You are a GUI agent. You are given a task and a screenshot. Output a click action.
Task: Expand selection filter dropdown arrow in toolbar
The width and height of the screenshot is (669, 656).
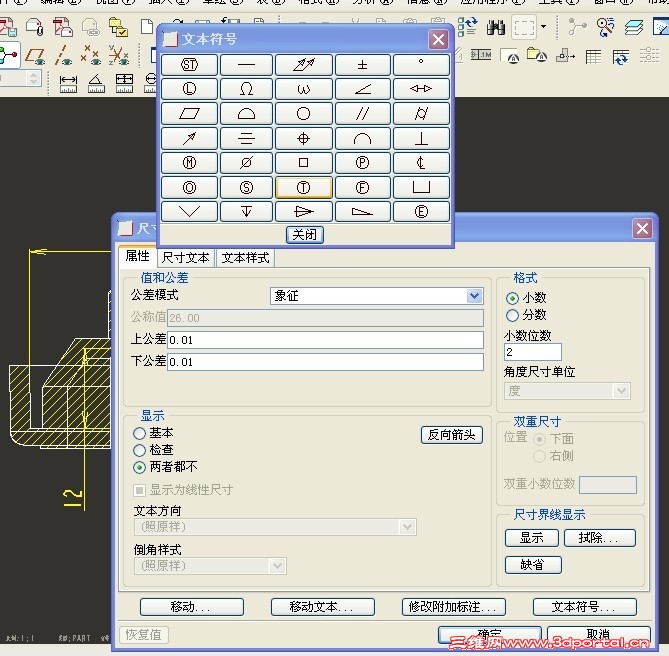[x=544, y=26]
